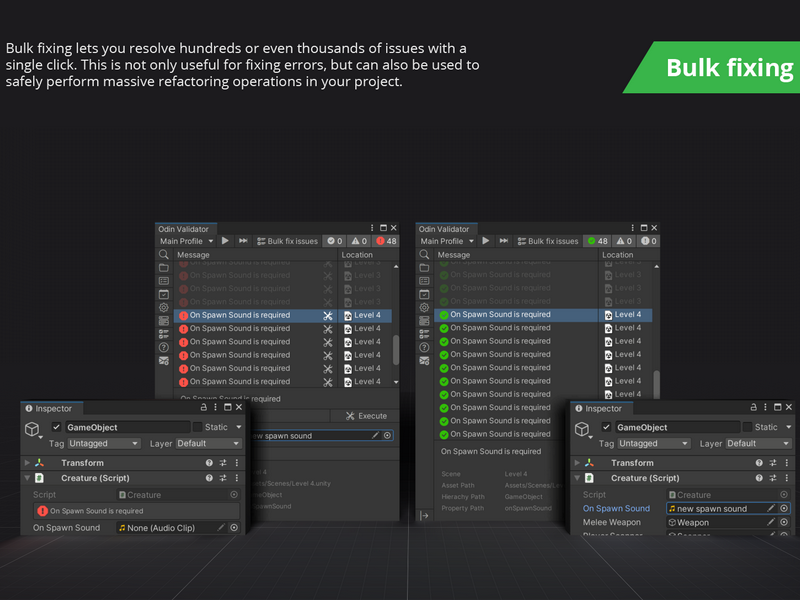The image size is (800, 600).
Task: Click fix icon on highlighted row, left Validator
Action: tap(328, 315)
